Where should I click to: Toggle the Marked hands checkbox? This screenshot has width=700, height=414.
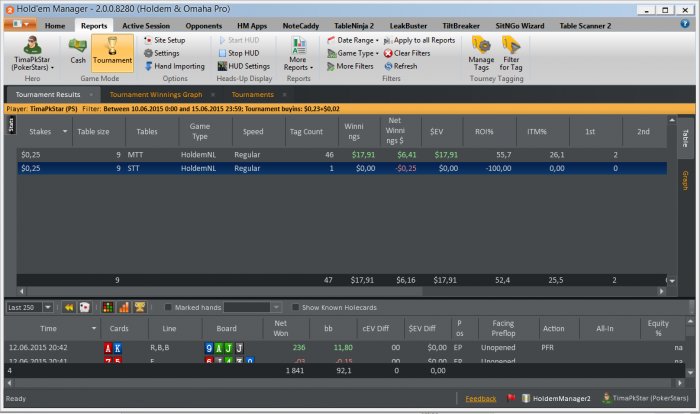coord(170,307)
